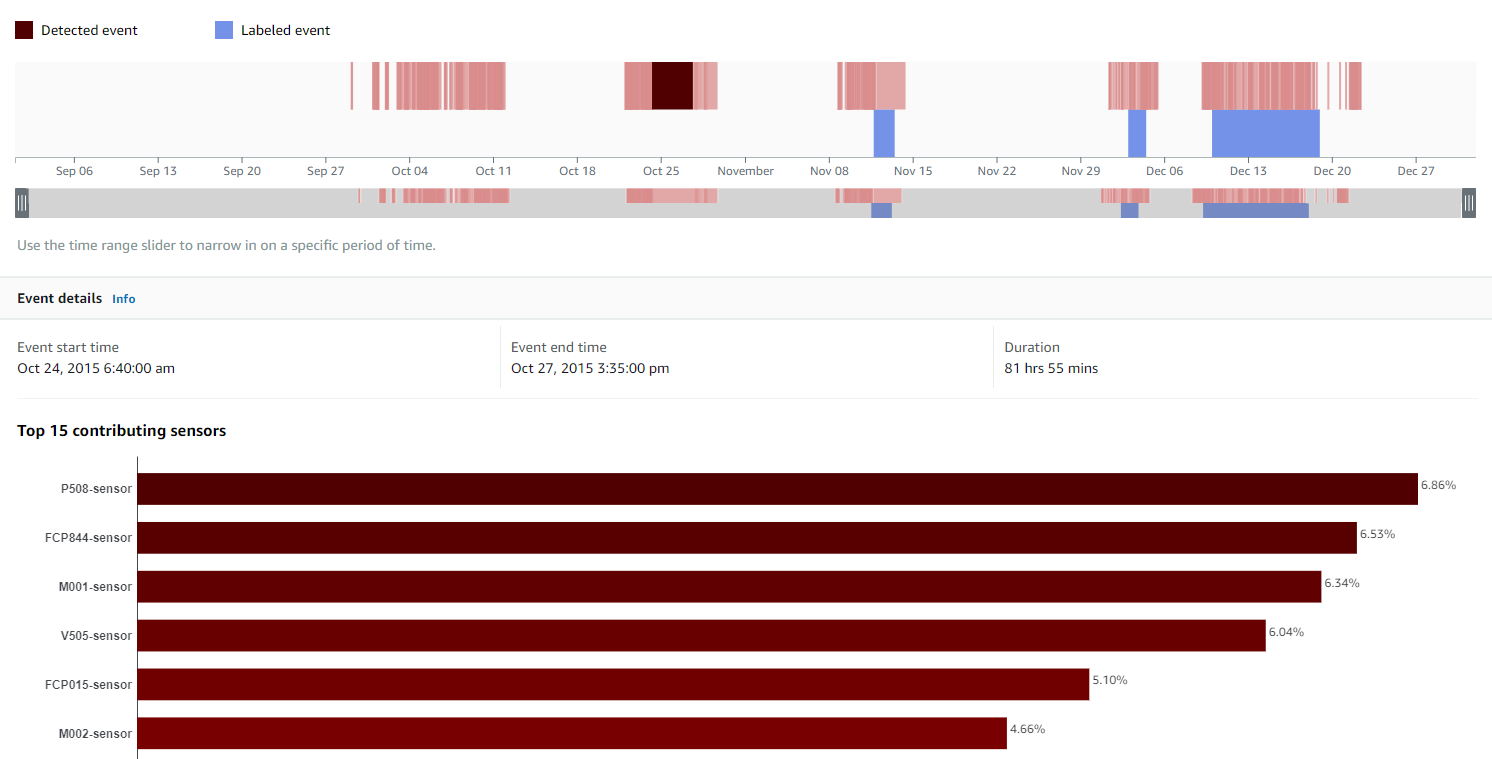Click the "P508-sensor" axis label
The width and height of the screenshot is (1492, 759).
click(96, 489)
